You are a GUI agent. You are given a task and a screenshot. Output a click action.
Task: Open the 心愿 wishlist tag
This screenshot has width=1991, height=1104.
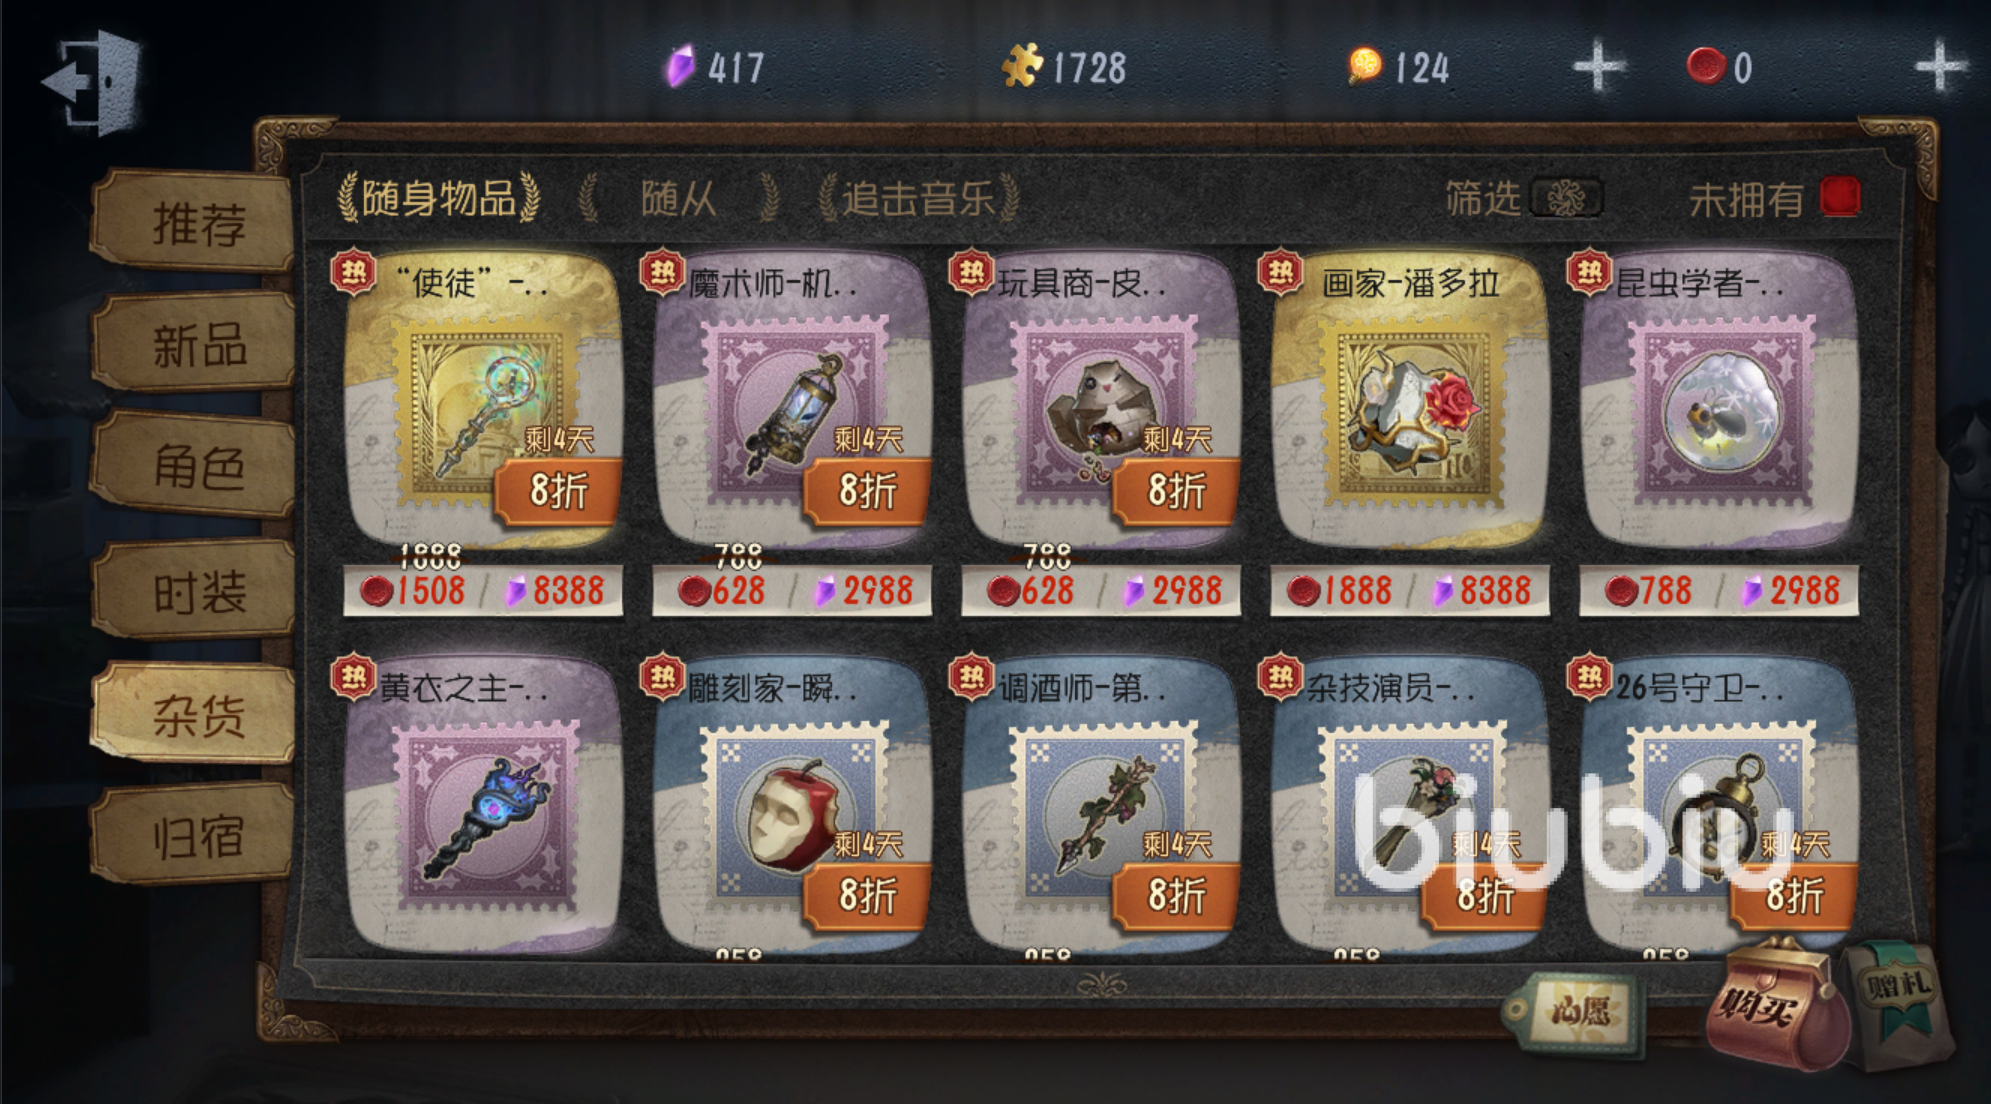pyautogui.click(x=1578, y=1012)
